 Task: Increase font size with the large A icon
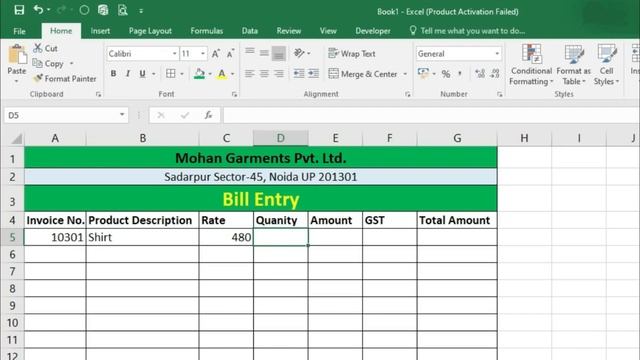click(216, 53)
